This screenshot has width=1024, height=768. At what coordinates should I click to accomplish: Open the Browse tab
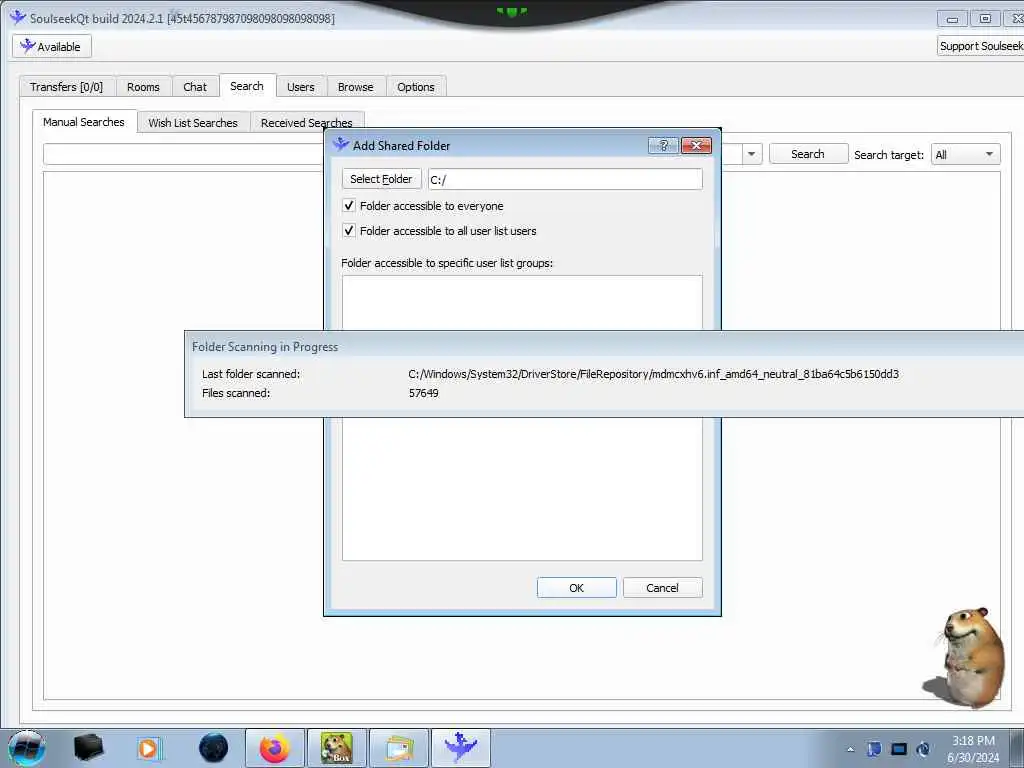click(x=355, y=87)
